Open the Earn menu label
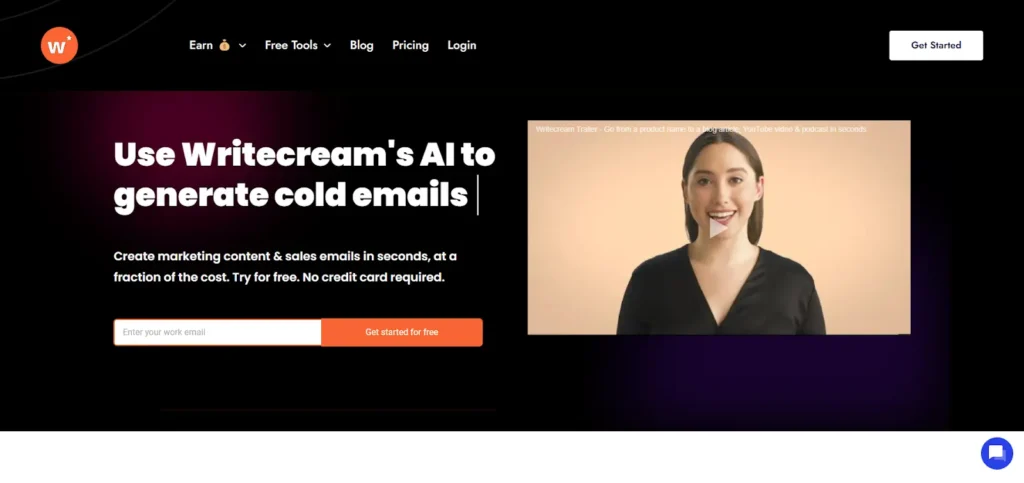This screenshot has height=483, width=1024. pos(200,45)
